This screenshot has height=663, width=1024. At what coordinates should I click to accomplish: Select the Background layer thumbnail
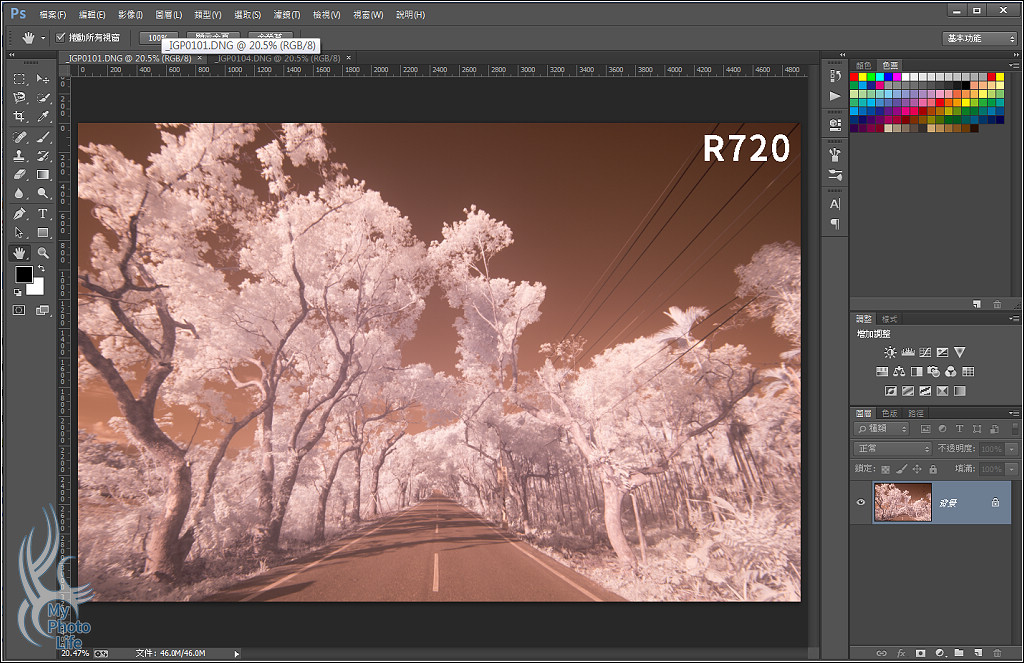[902, 502]
